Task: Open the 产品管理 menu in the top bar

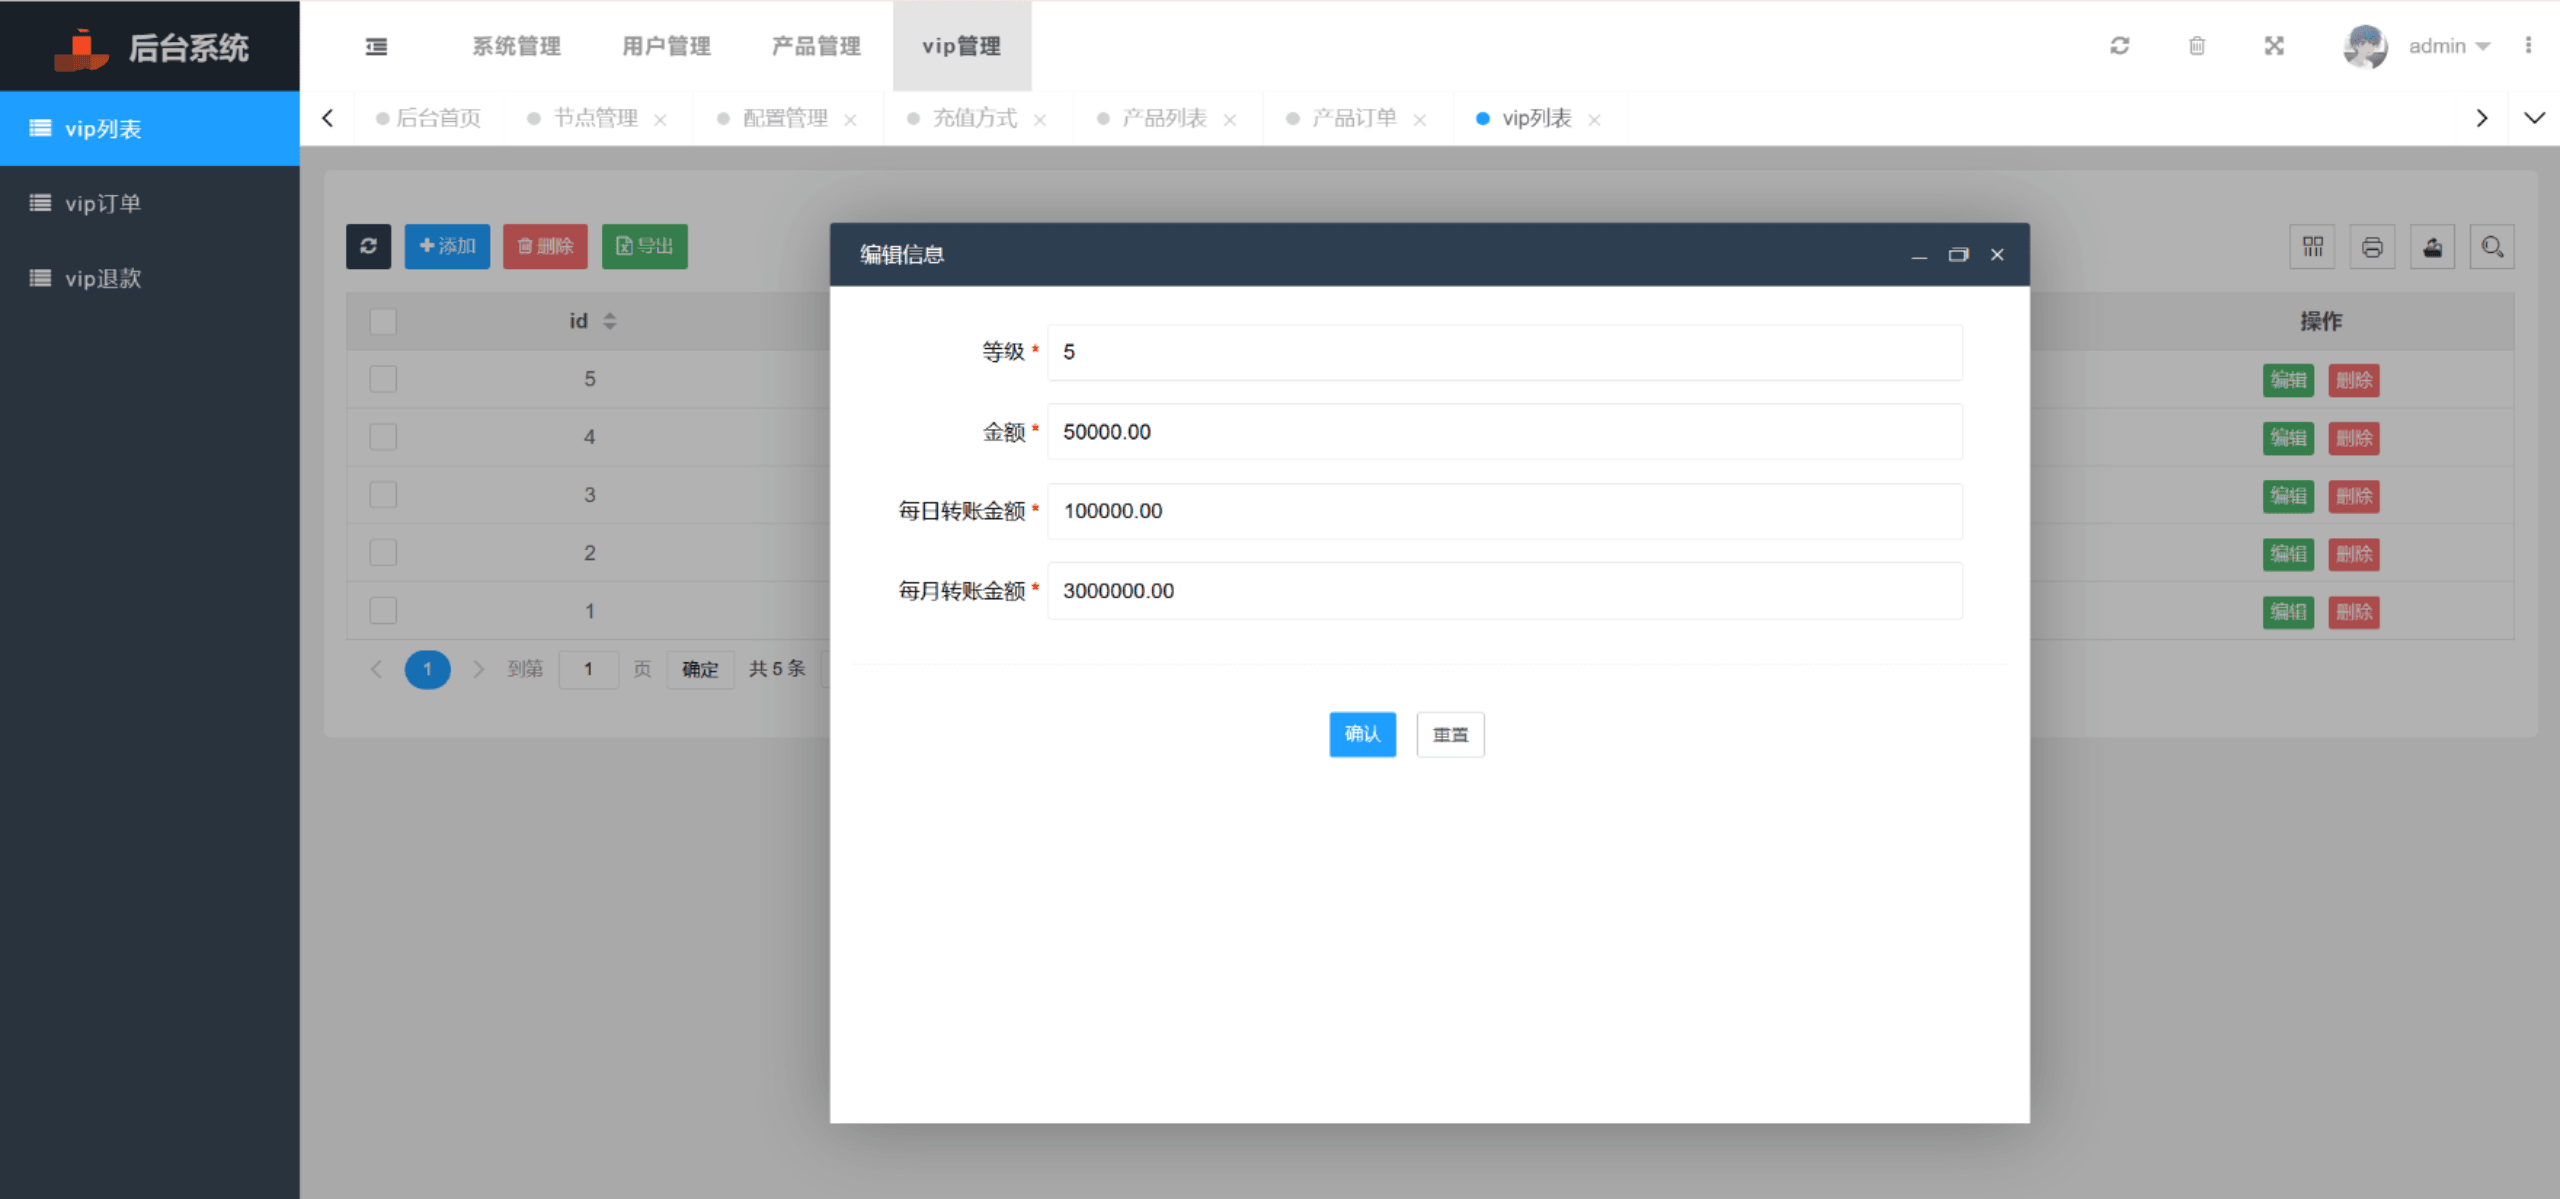Action: tap(815, 46)
